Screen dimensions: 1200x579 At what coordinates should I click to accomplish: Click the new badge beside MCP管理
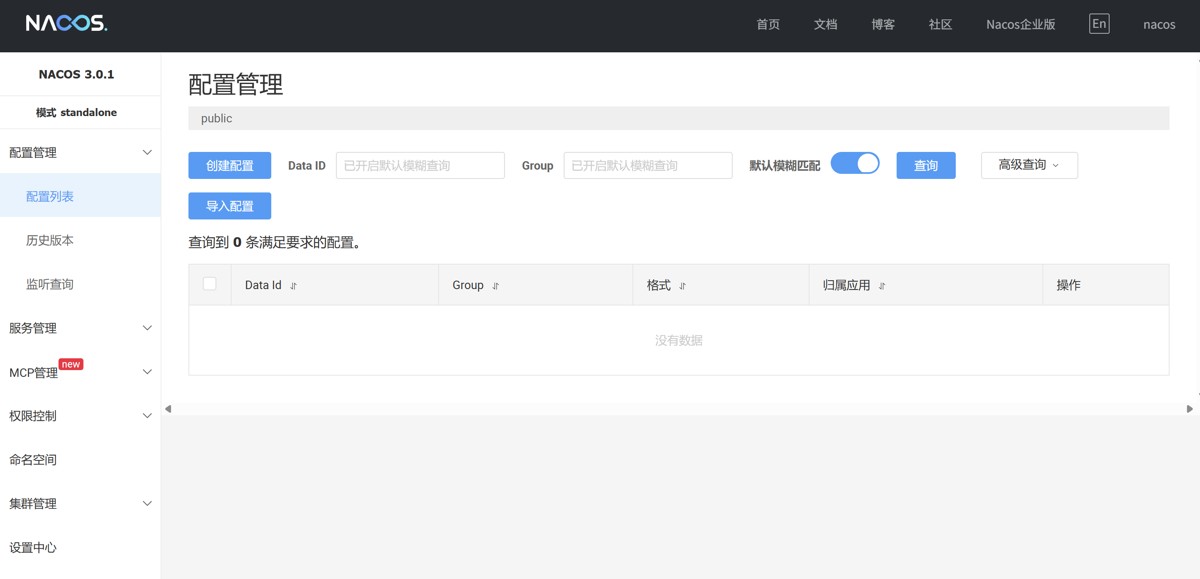point(71,364)
